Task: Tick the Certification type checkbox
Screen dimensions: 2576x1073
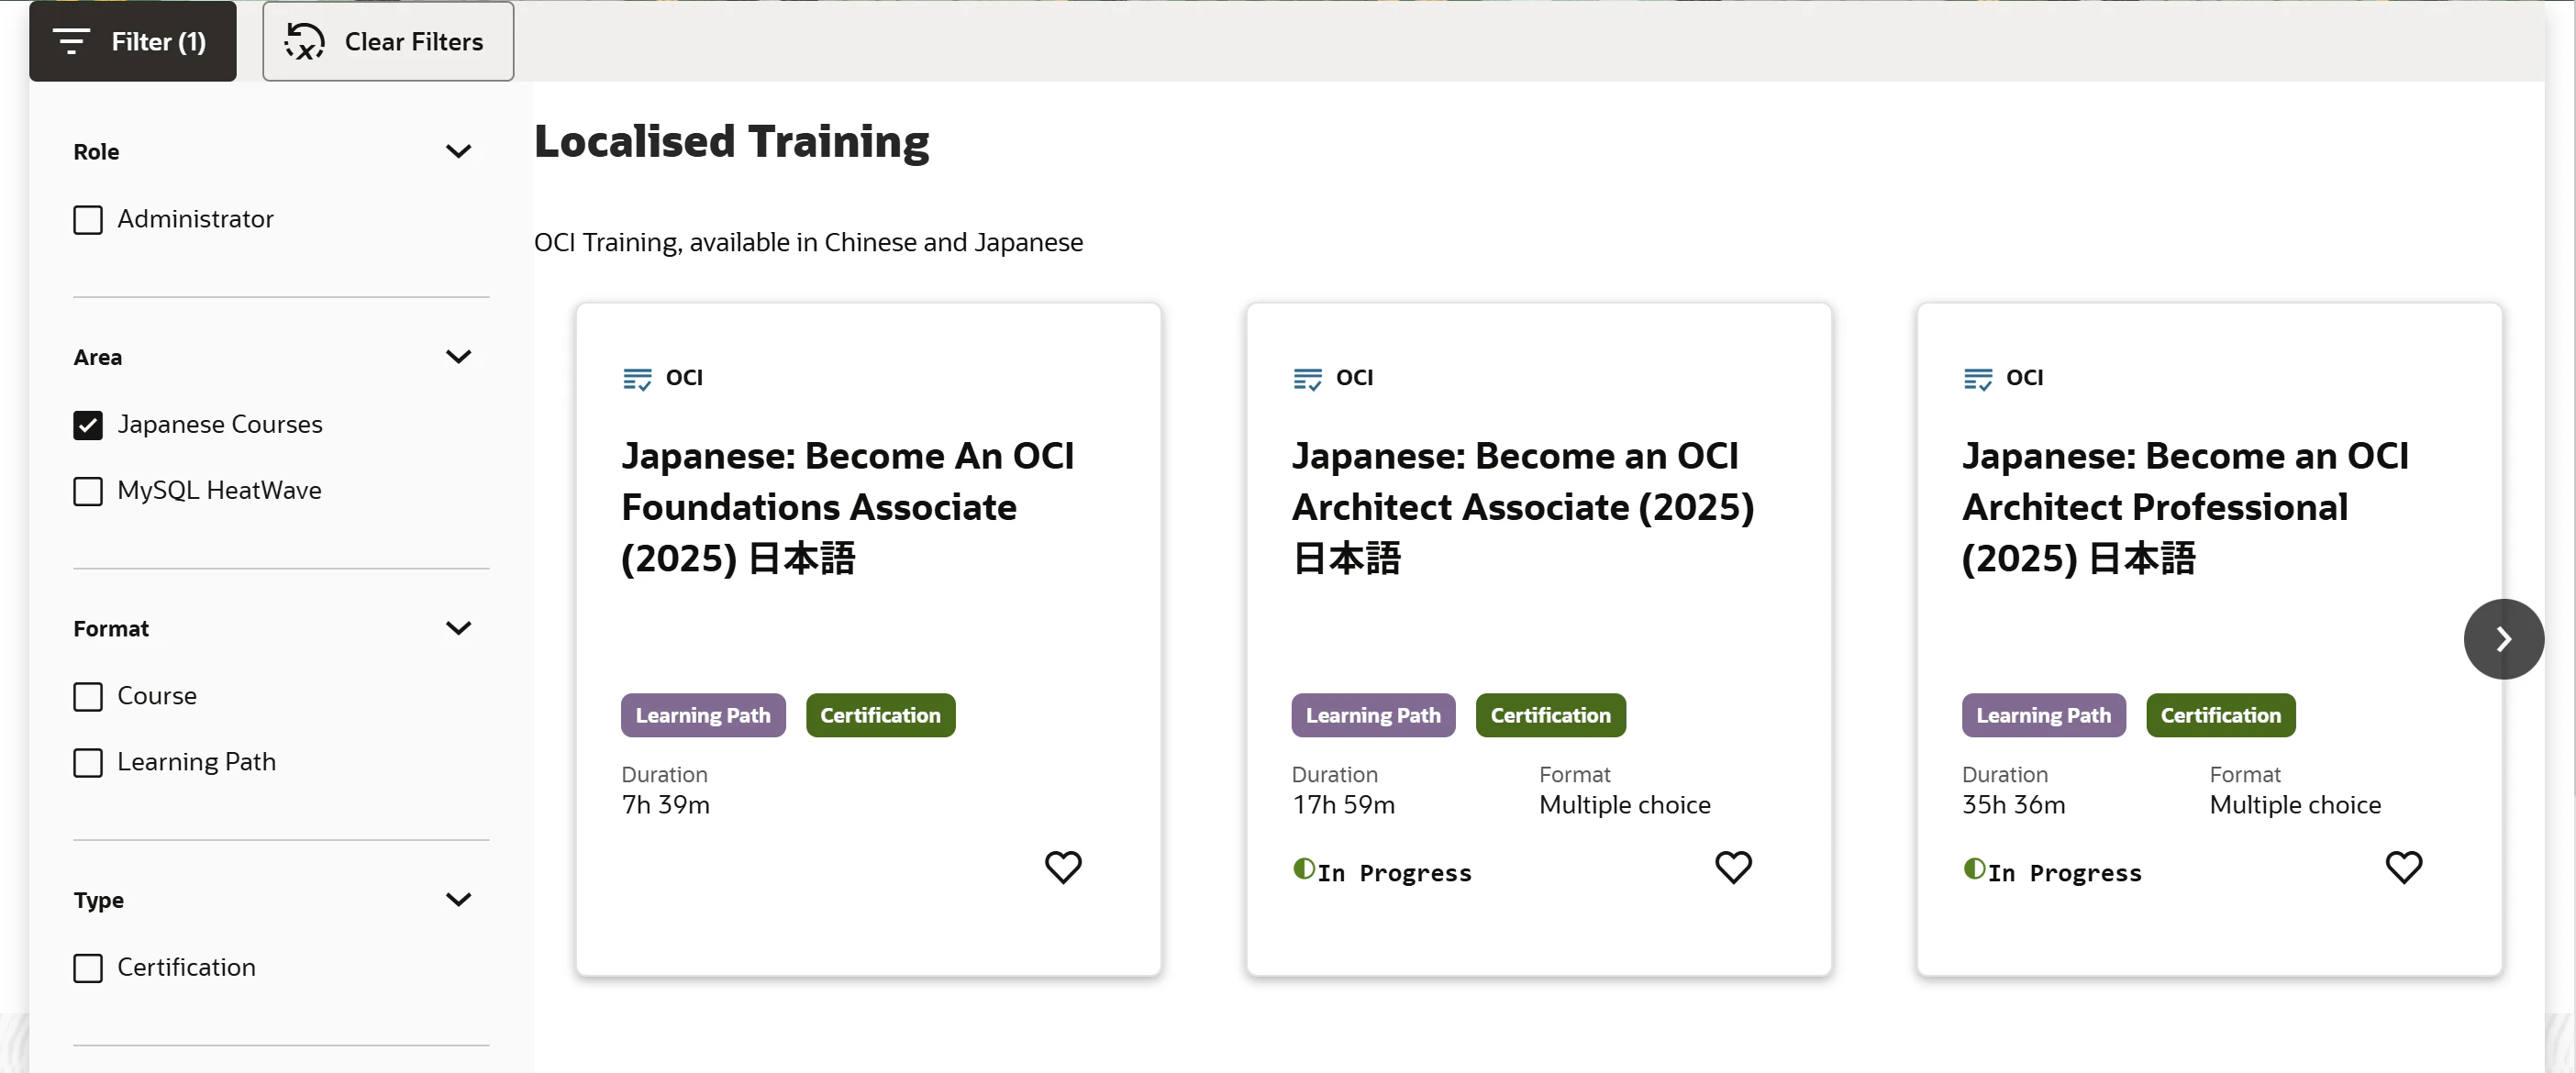Action: (88, 968)
